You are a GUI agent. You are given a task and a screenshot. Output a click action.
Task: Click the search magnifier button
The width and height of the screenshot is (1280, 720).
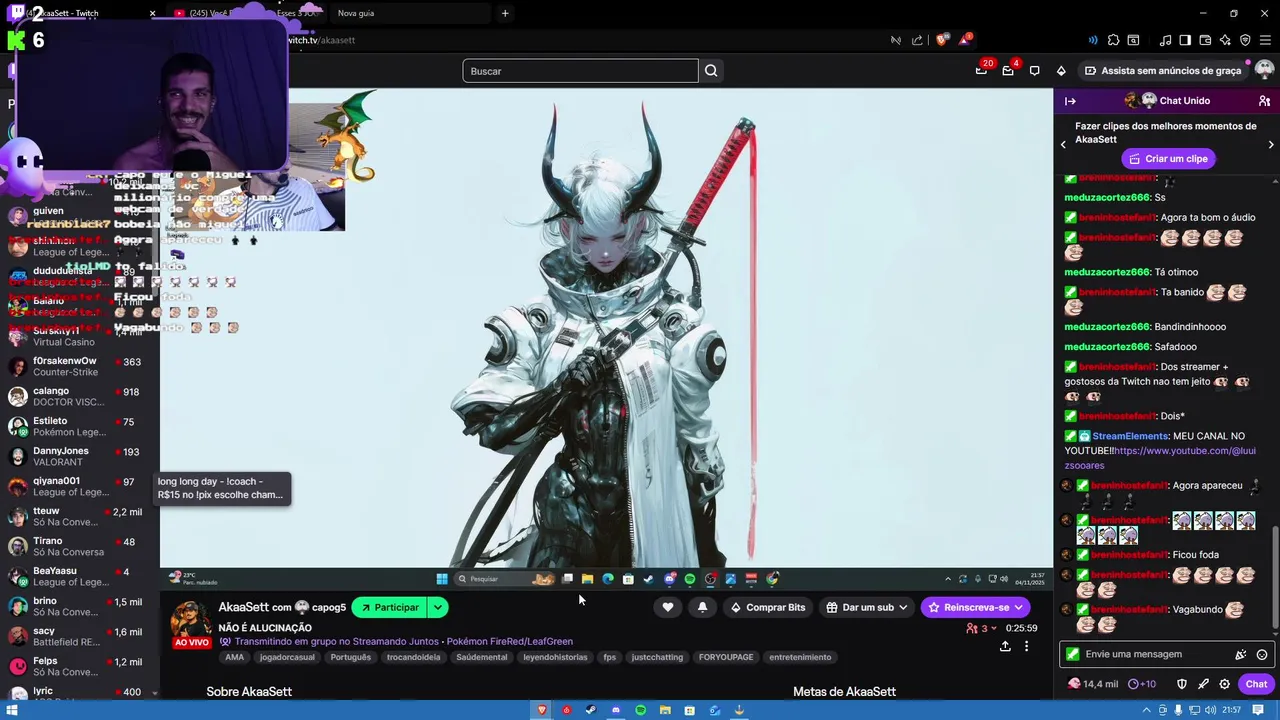pyautogui.click(x=711, y=71)
